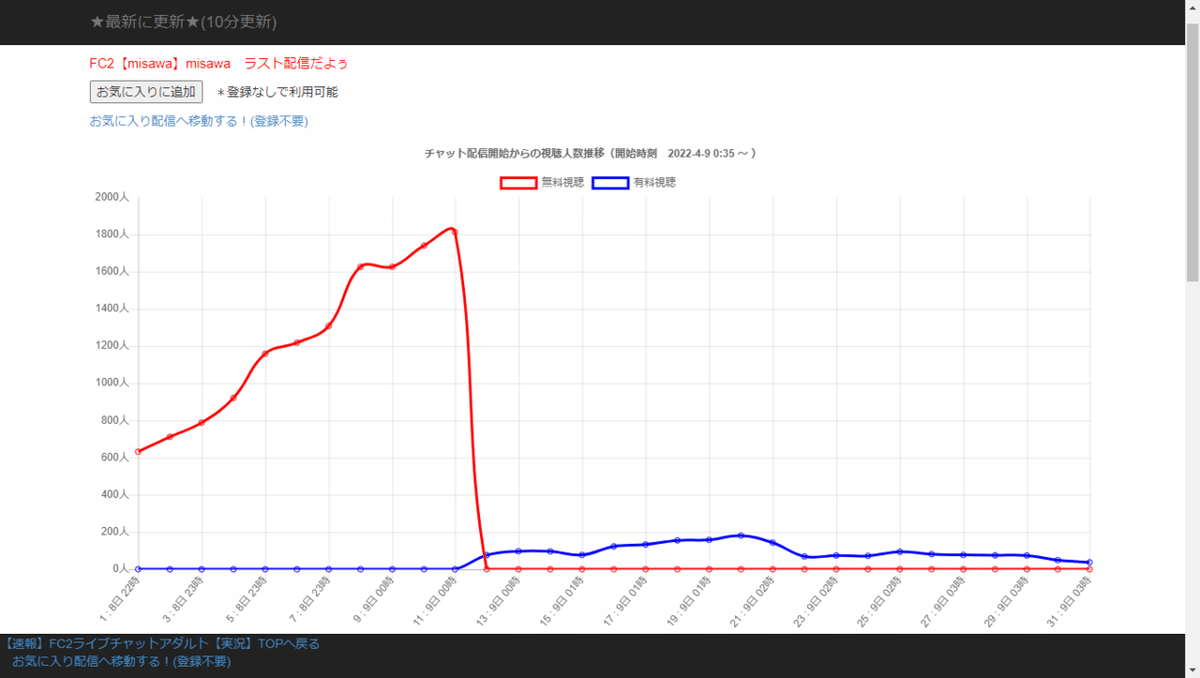Click the x-axis label 15 : 9日 01時
Image resolution: width=1200 pixels, height=678 pixels.
tap(562, 599)
